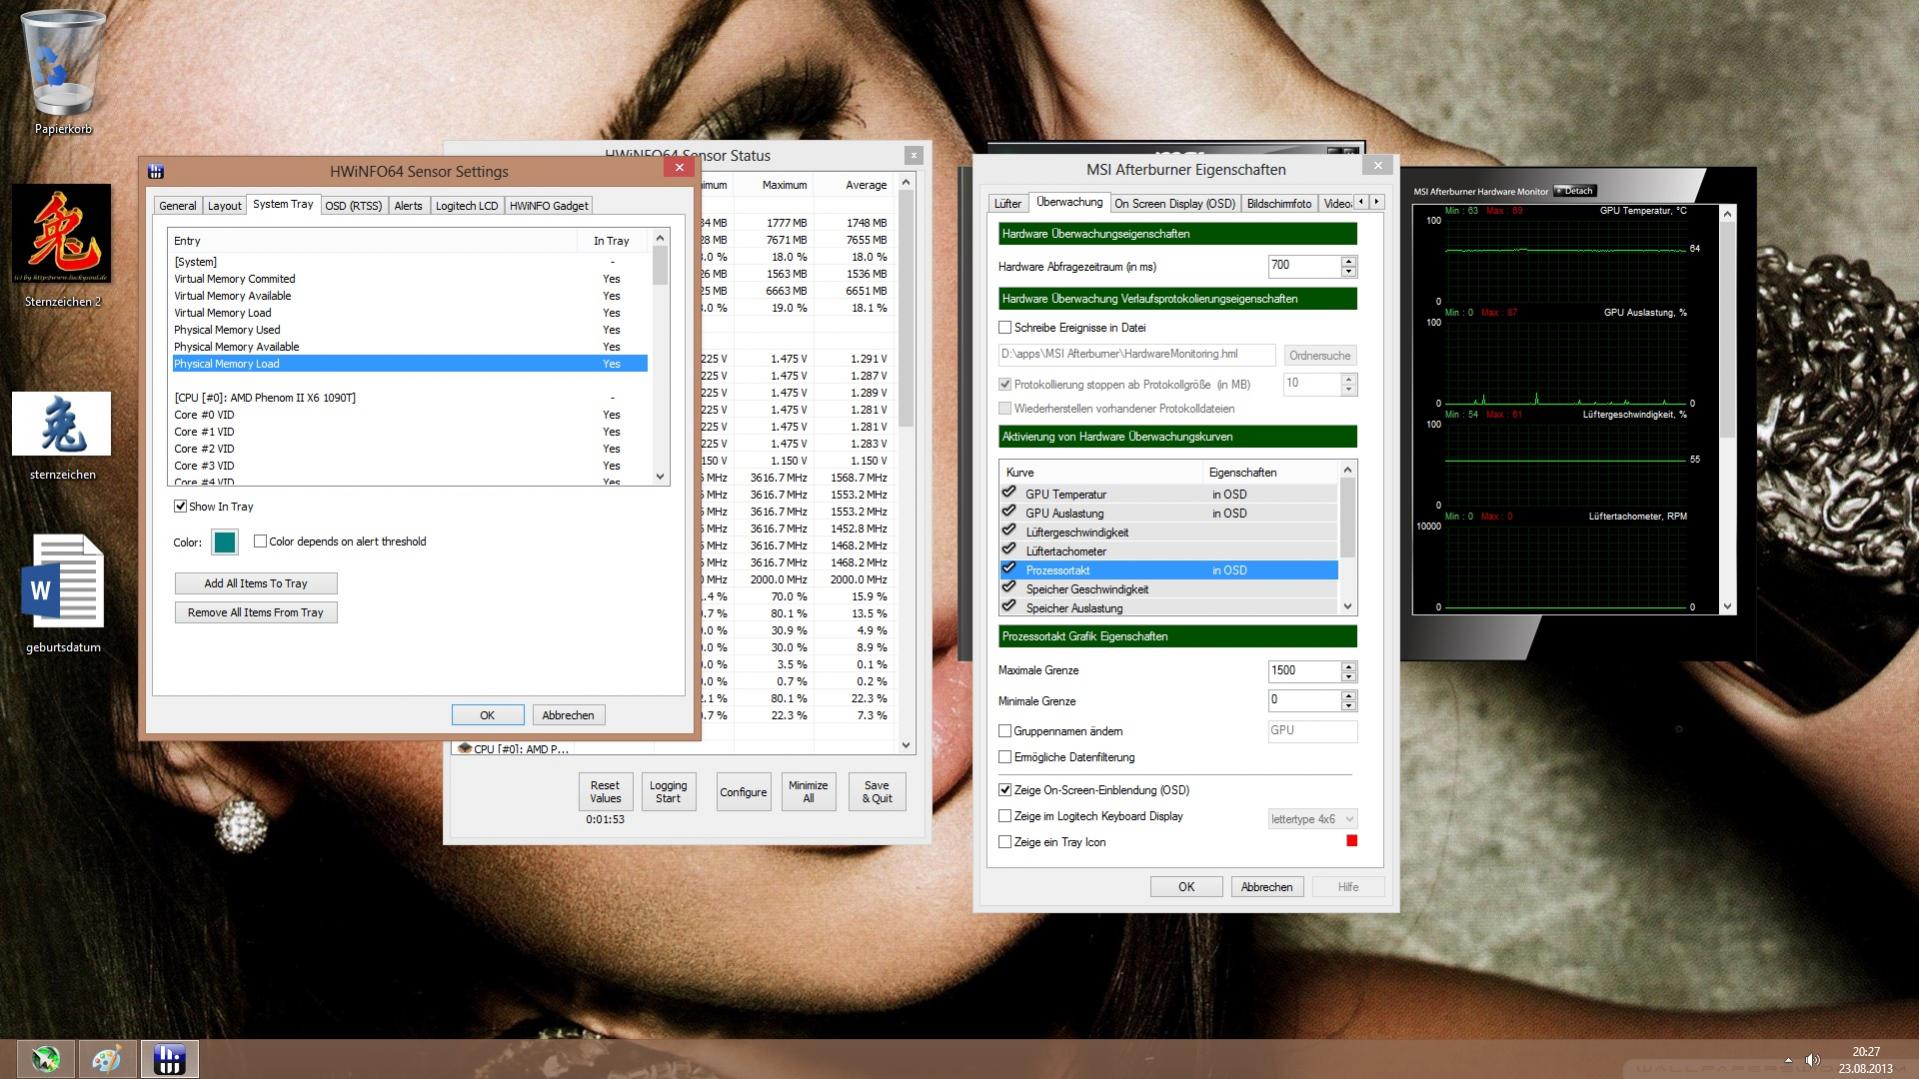Close the MSI Afterburner Eigenschaften window
Viewport: 1919px width, 1079px height.
pyautogui.click(x=1378, y=166)
